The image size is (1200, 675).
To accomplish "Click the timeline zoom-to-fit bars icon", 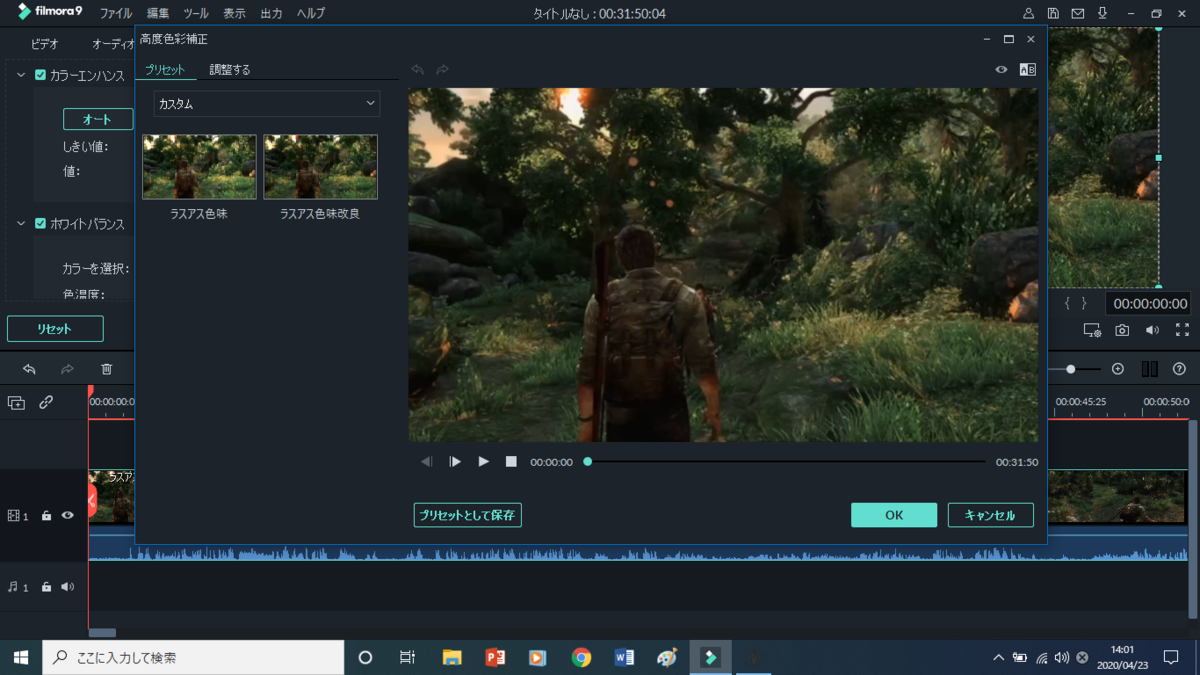I will [x=1149, y=369].
